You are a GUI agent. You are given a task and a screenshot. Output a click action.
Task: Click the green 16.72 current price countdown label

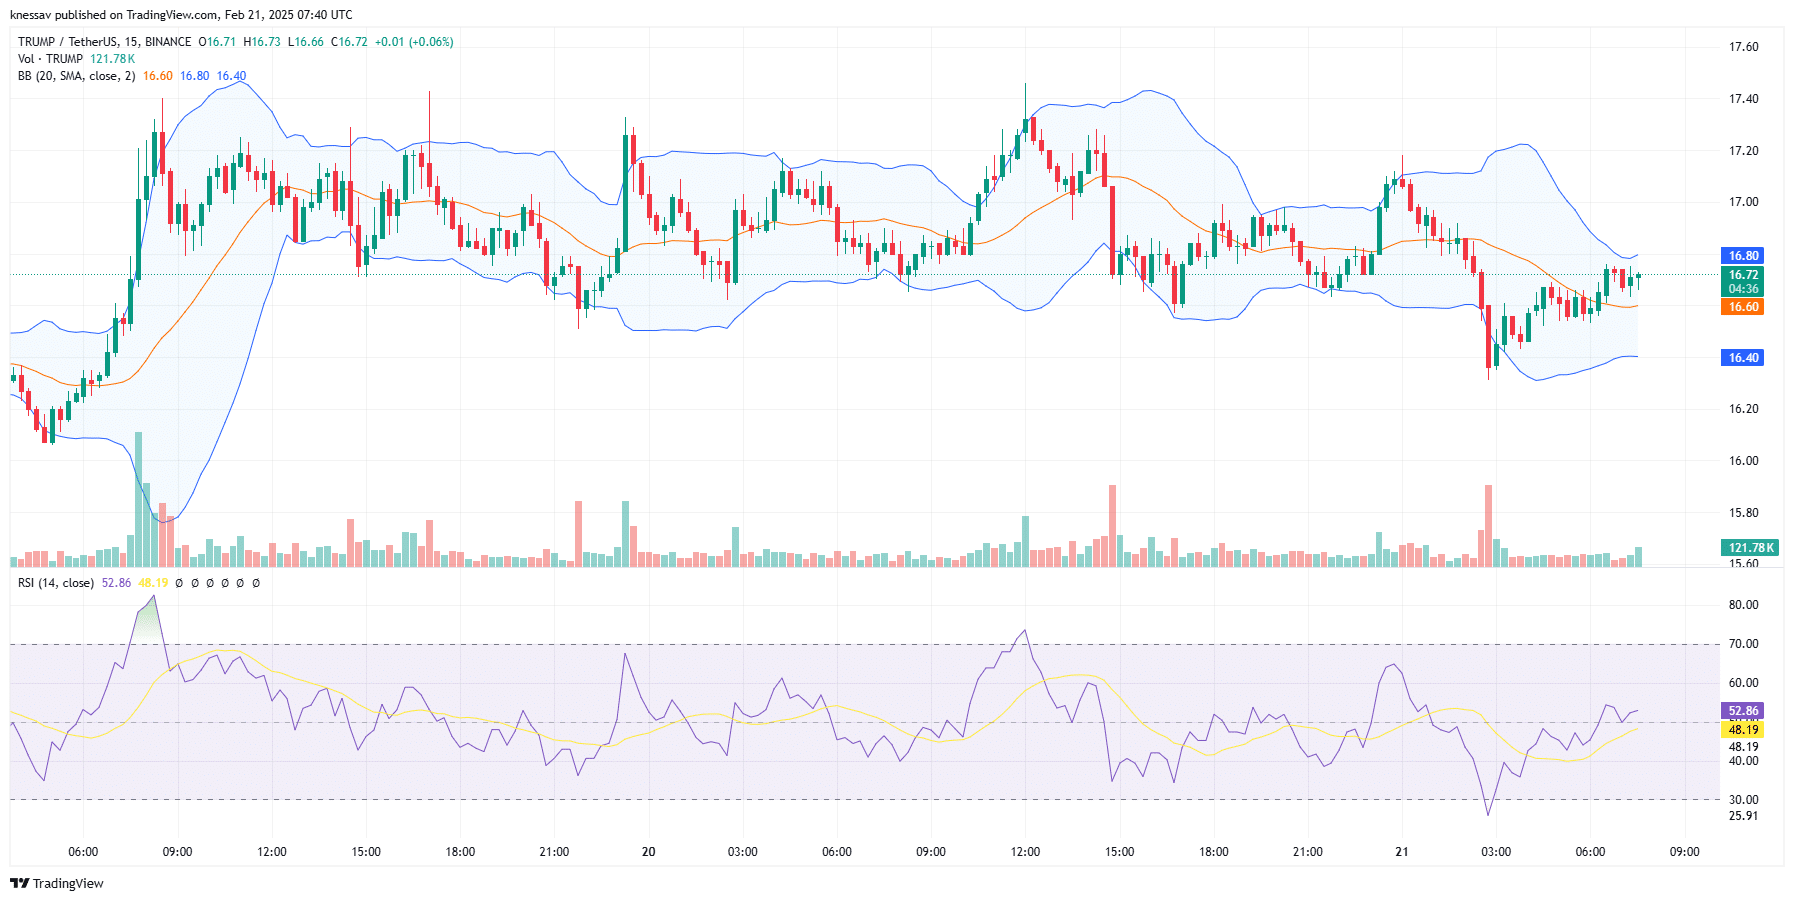1742,282
